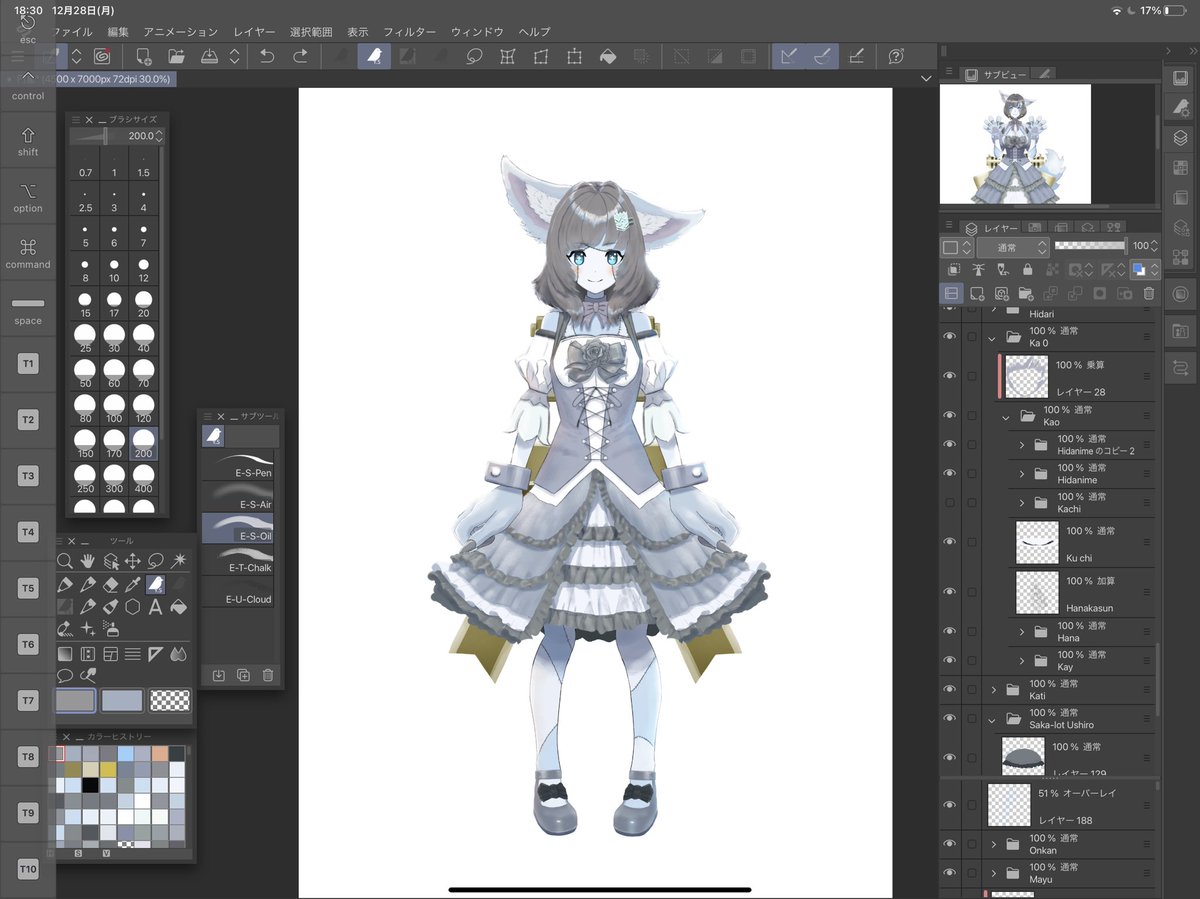The width and height of the screenshot is (1200, 899).
Task: Undo the last action with the undo arrow
Action: click(267, 56)
